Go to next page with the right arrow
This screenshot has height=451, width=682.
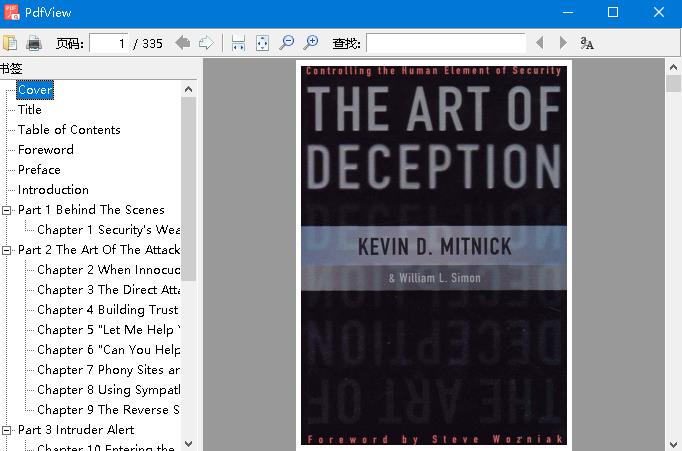pyautogui.click(x=206, y=43)
